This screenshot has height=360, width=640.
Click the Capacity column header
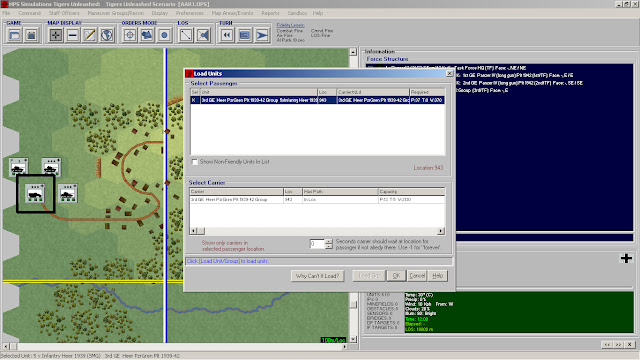coord(411,191)
